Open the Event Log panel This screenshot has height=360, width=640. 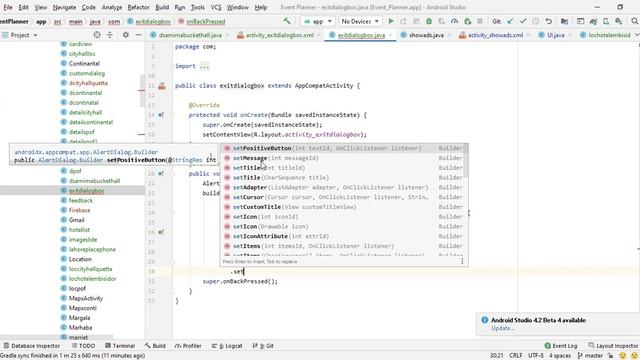(x=560, y=346)
